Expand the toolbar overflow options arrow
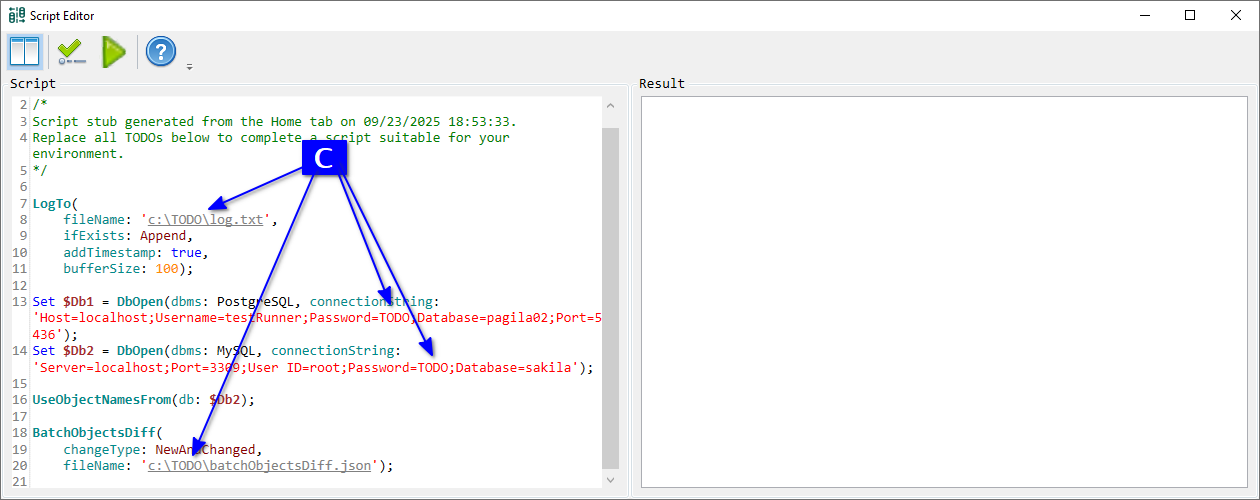The width and height of the screenshot is (1260, 500). click(189, 67)
